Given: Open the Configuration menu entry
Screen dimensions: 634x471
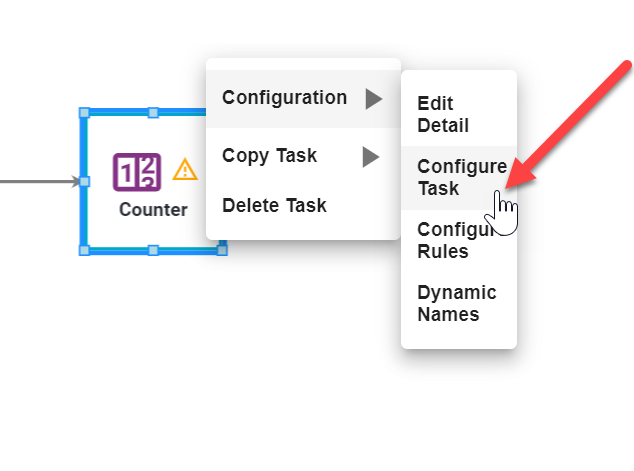Looking at the screenshot, I should click(285, 98).
